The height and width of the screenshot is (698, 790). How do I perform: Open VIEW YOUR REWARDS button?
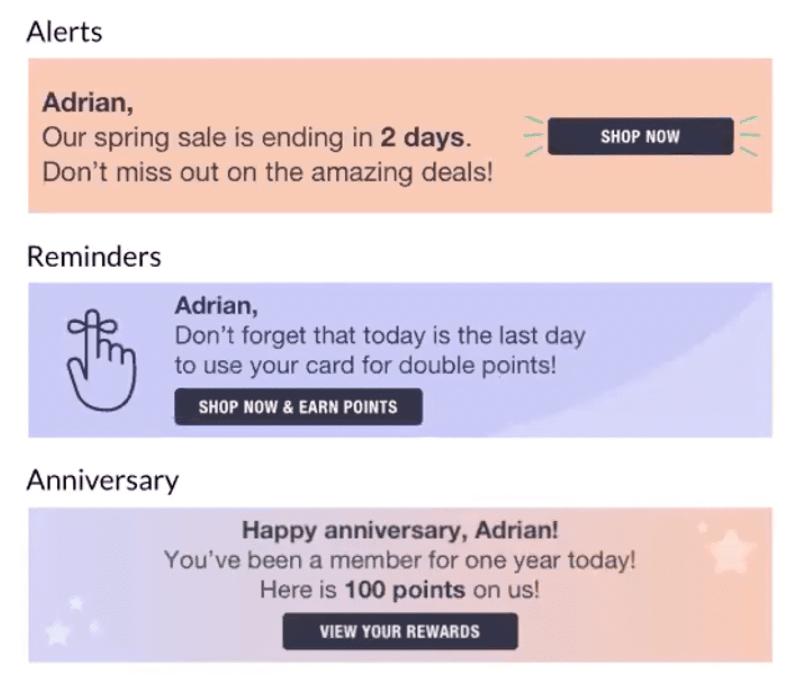tap(400, 631)
